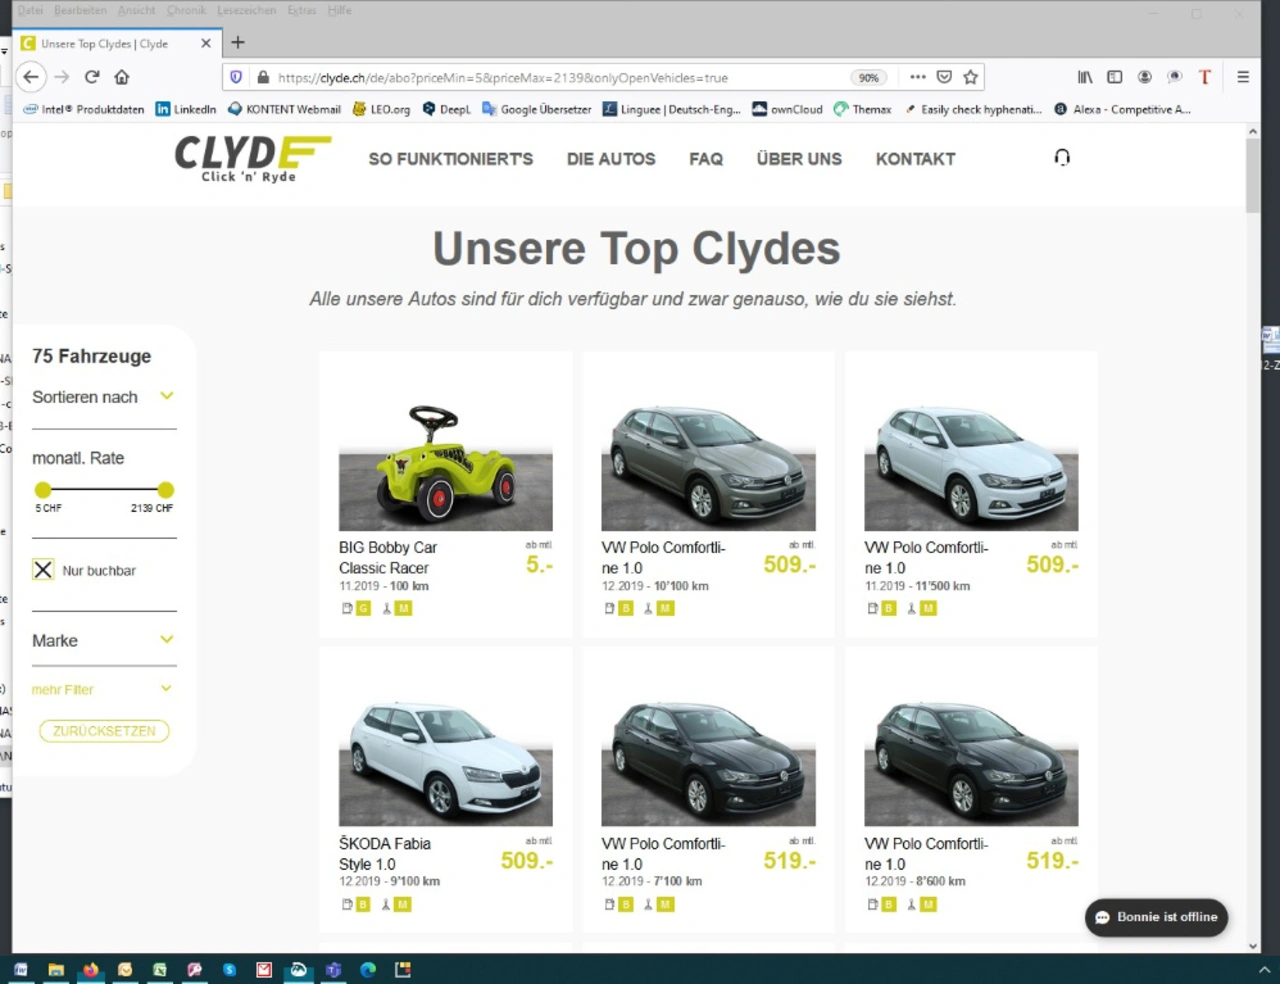Click the page vertical scrollbar thumb

(x=1253, y=175)
